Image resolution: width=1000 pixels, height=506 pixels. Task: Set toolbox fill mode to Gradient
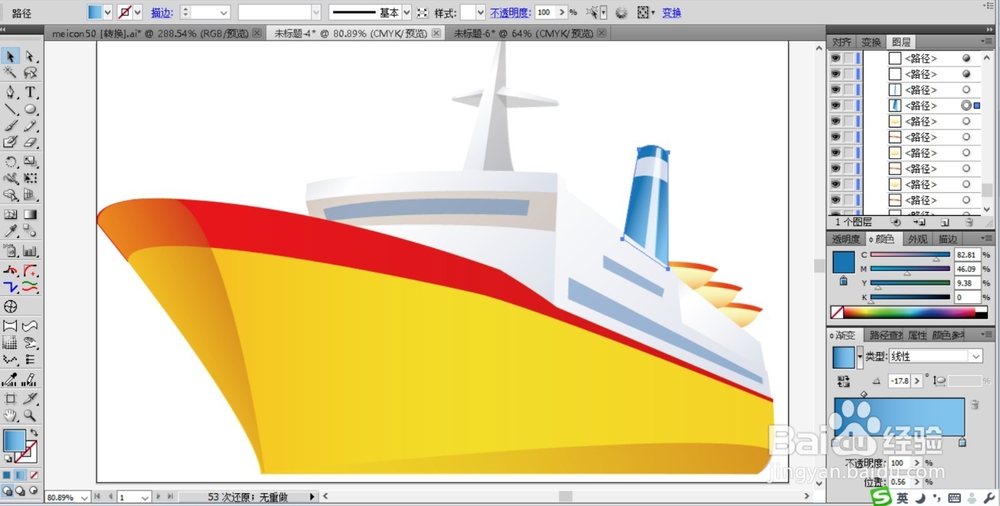(x=20, y=475)
